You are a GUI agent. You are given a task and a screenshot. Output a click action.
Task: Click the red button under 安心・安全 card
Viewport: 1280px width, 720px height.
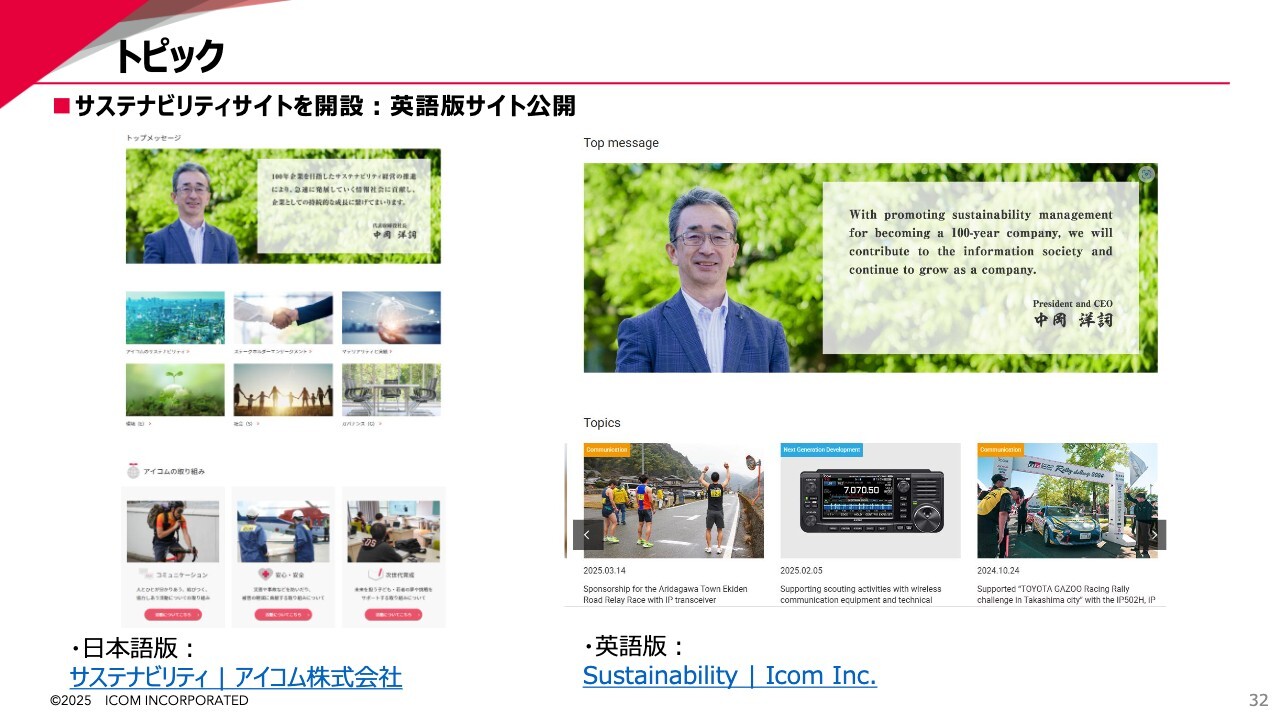[x=283, y=615]
